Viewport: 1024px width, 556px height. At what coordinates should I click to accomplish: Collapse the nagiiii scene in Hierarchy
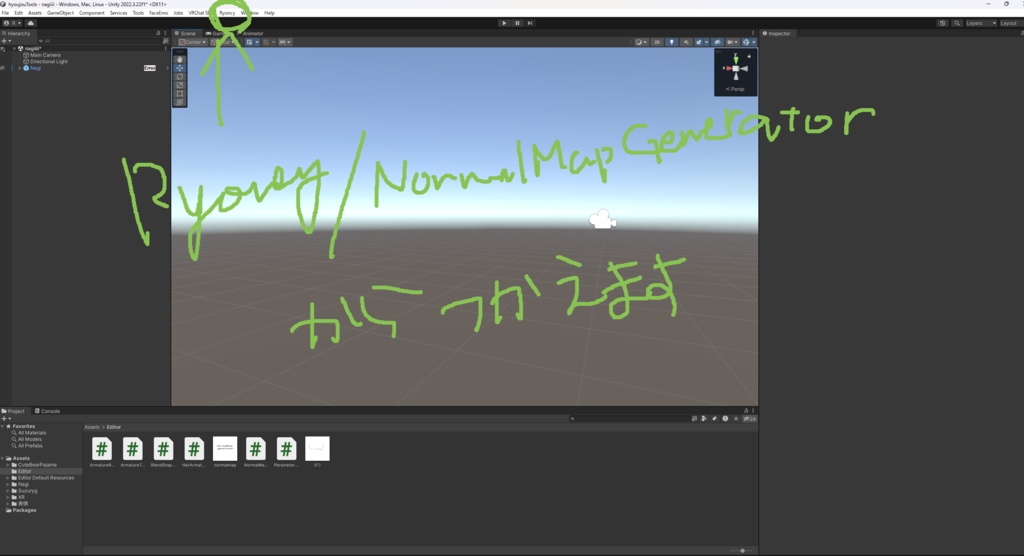pos(14,48)
